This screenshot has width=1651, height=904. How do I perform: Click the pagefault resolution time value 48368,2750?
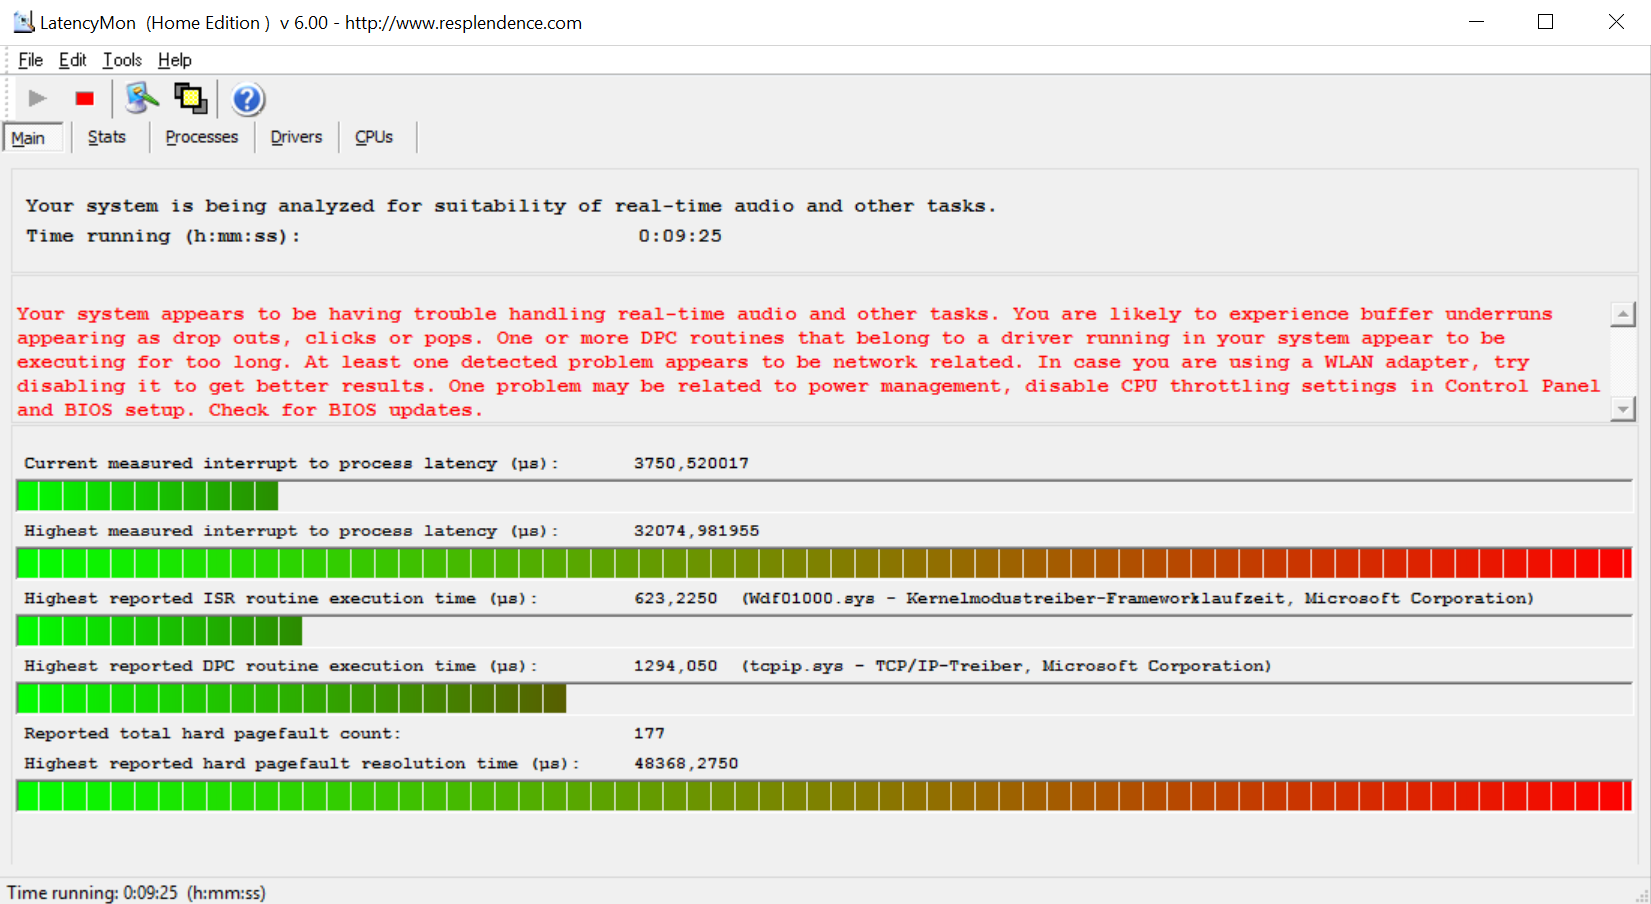(686, 763)
